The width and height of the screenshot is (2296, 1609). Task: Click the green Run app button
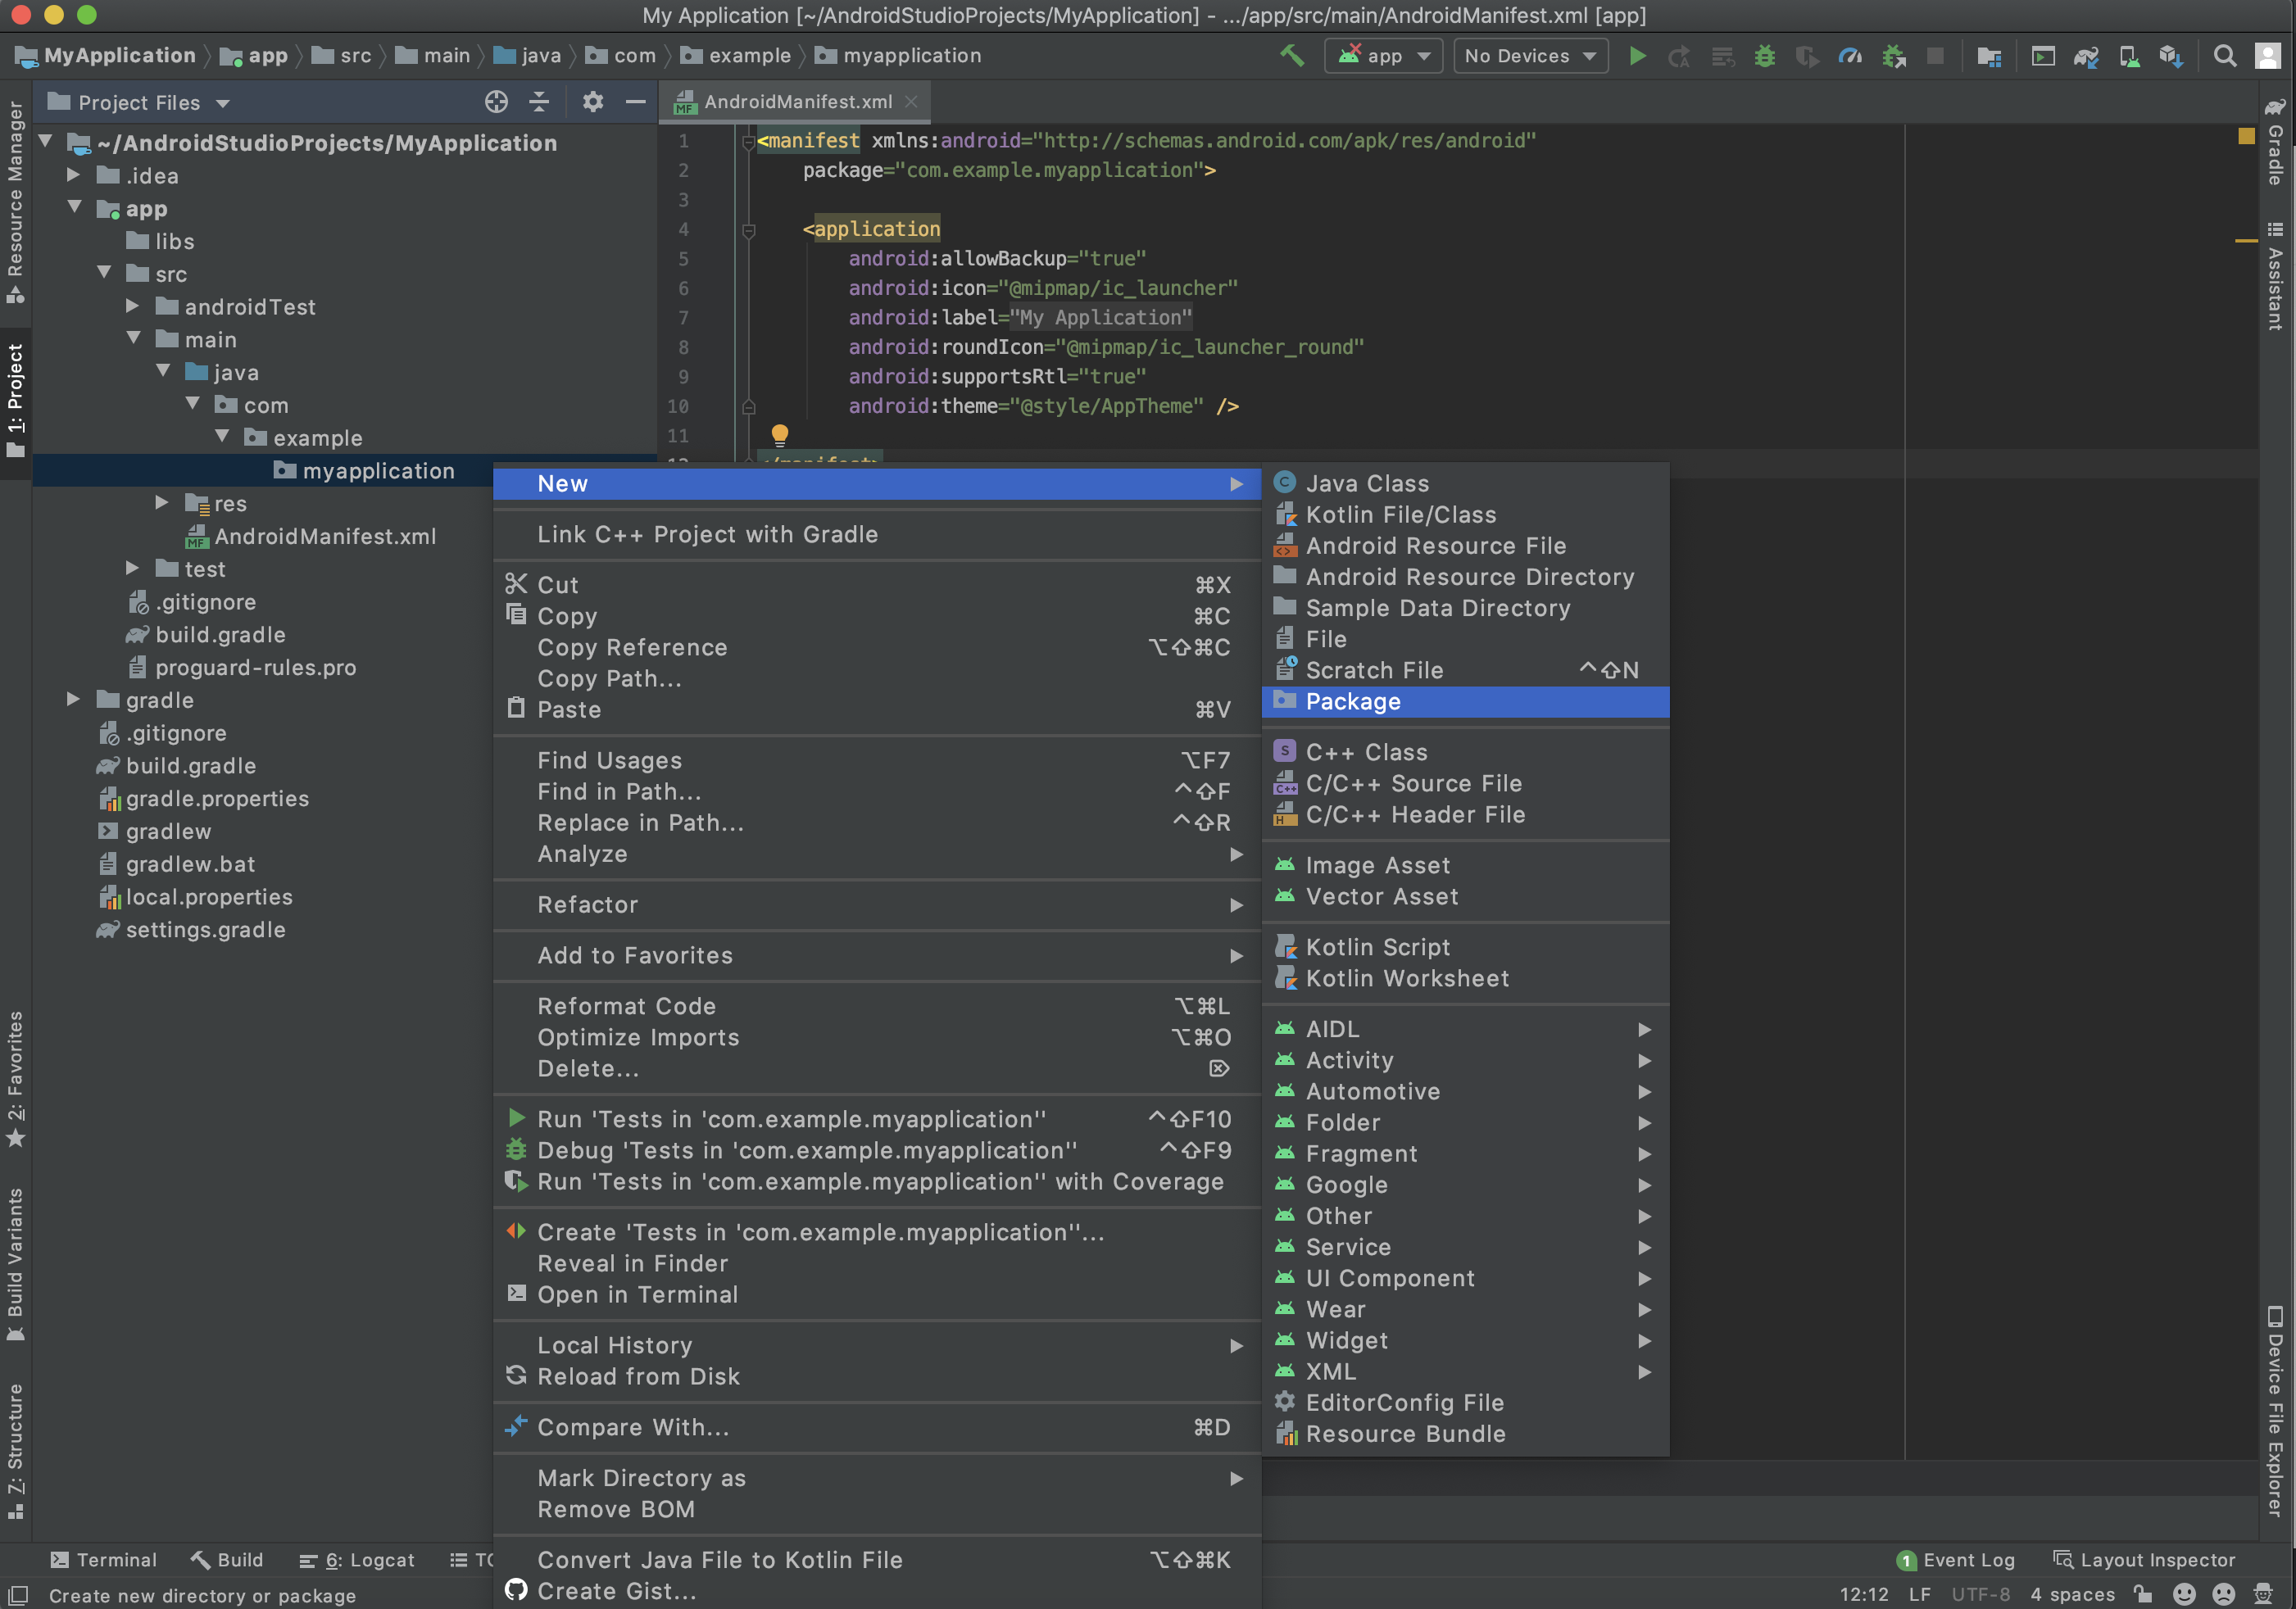tap(1637, 56)
